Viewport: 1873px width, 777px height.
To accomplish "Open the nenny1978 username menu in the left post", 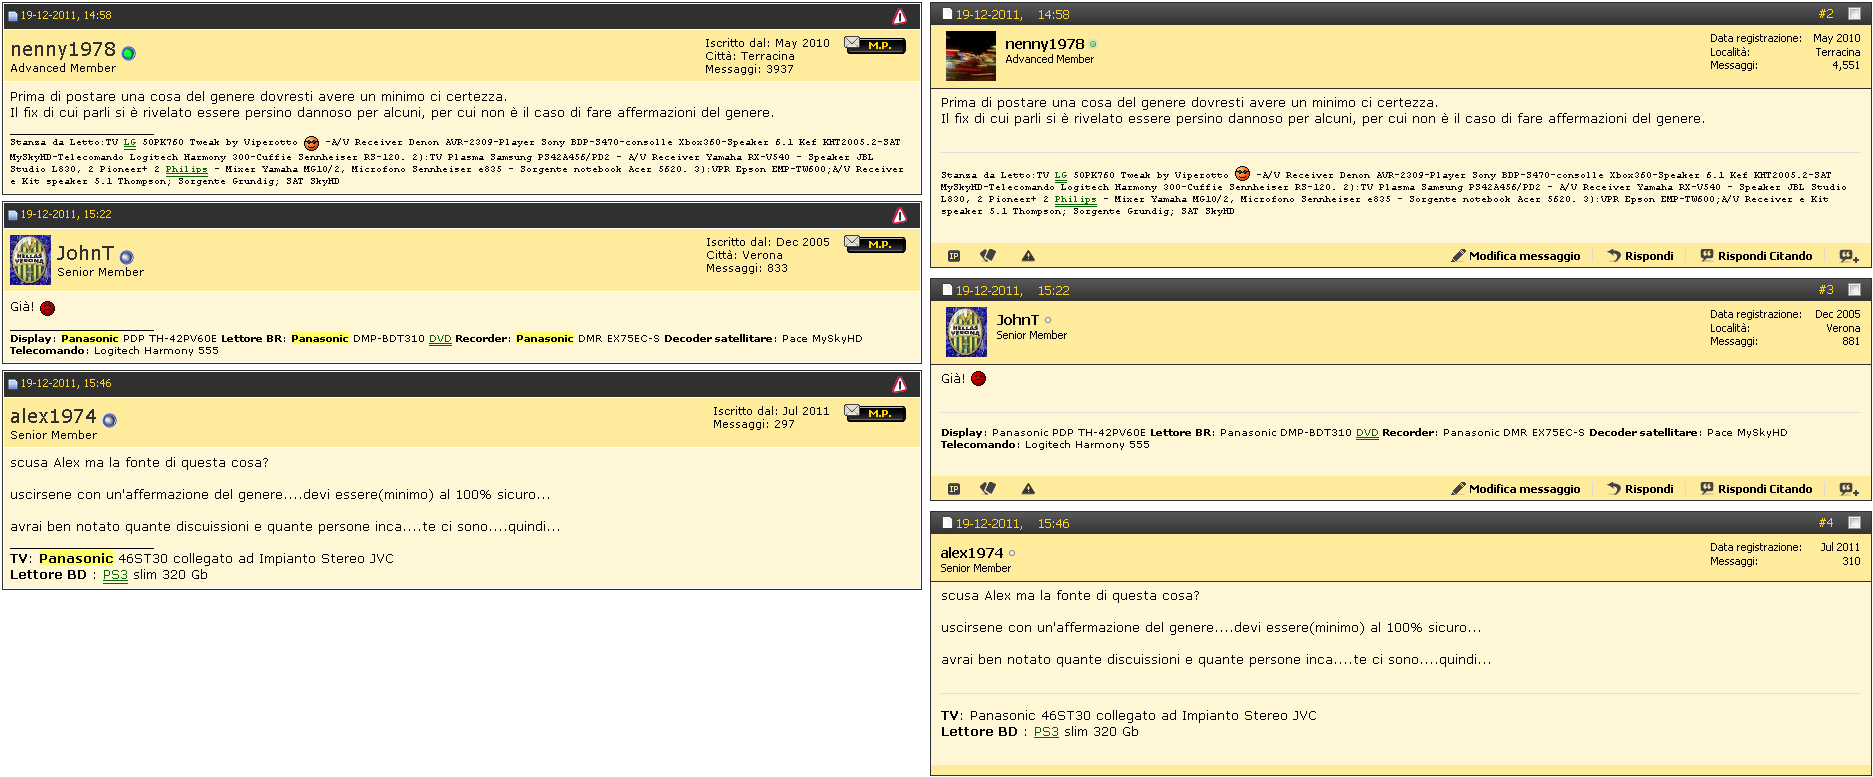I will pyautogui.click(x=63, y=49).
